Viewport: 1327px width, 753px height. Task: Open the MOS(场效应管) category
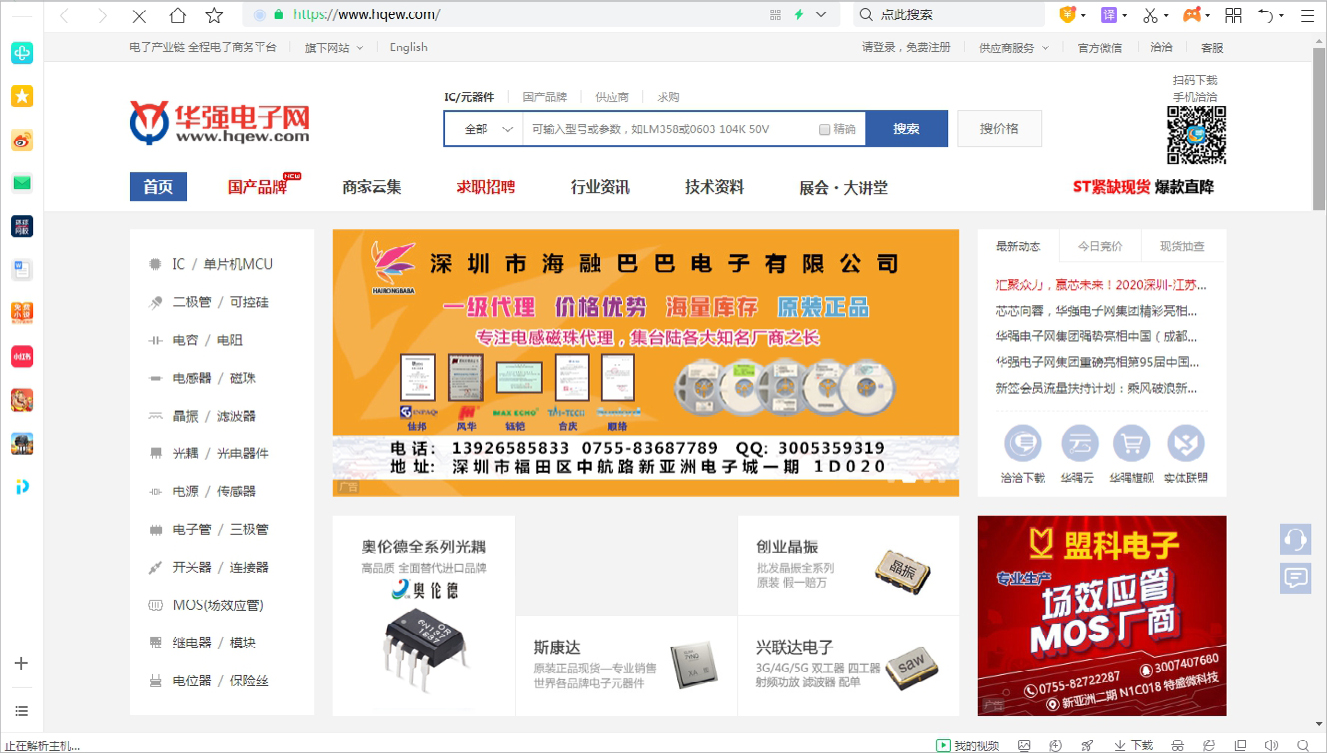218,605
